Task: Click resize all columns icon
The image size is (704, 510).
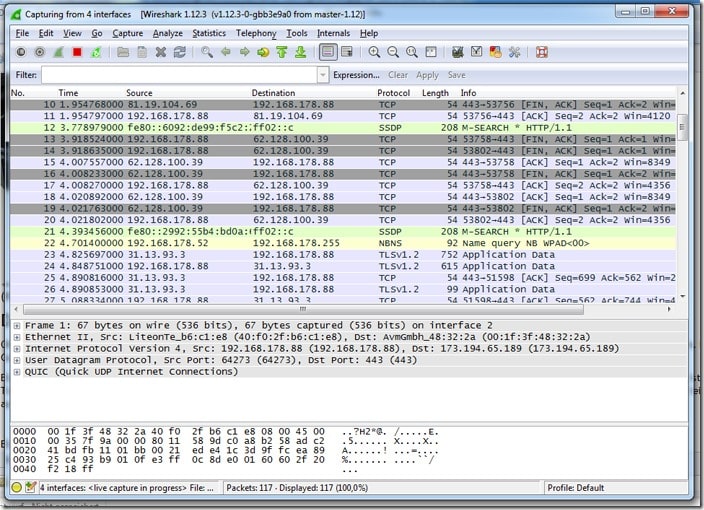Action: tap(431, 52)
